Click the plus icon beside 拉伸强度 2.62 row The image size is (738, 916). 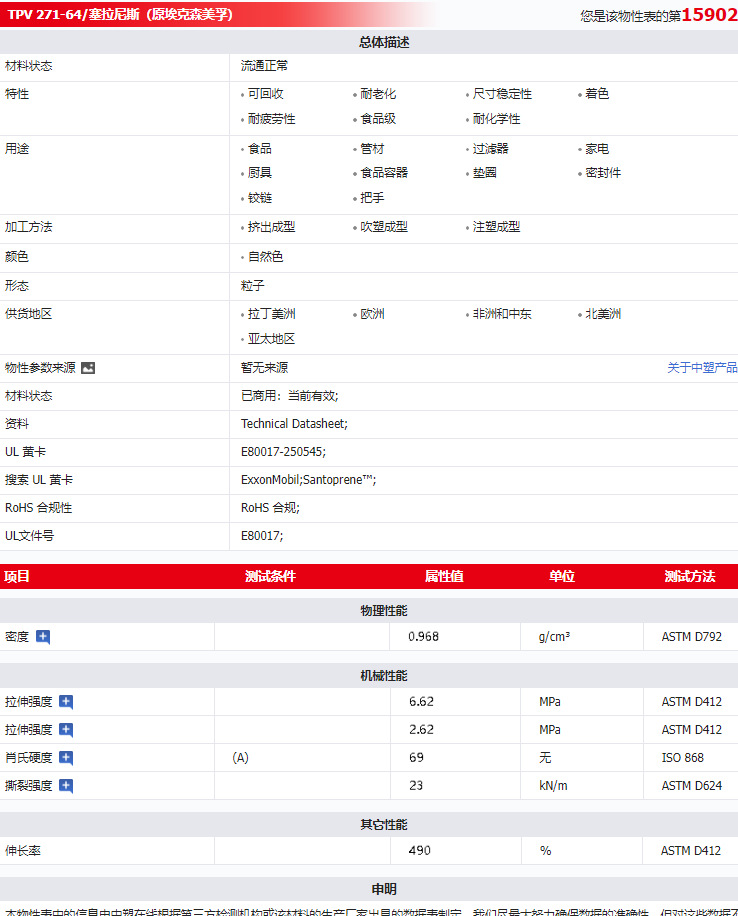(x=66, y=730)
